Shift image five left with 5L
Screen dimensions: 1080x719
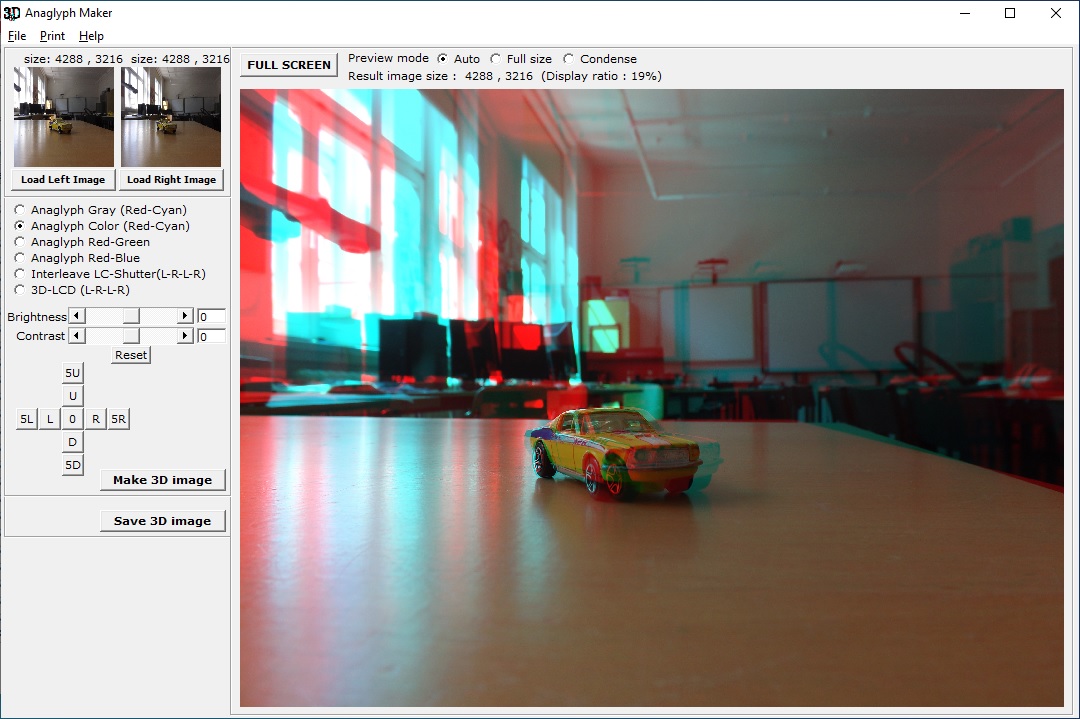[x=26, y=419]
